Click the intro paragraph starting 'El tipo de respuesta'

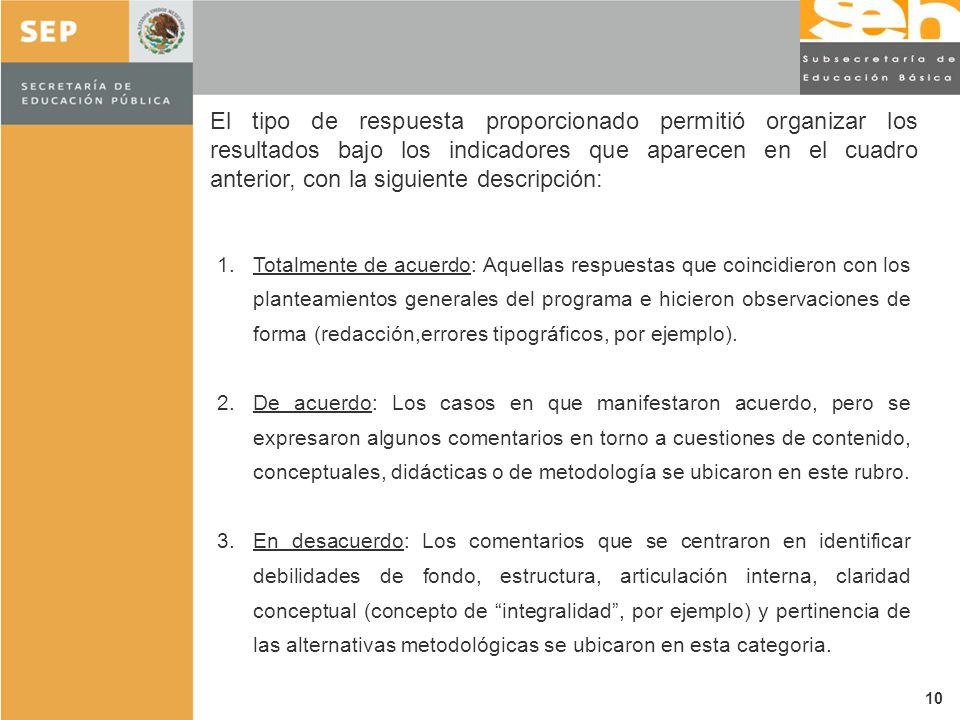click(x=563, y=150)
